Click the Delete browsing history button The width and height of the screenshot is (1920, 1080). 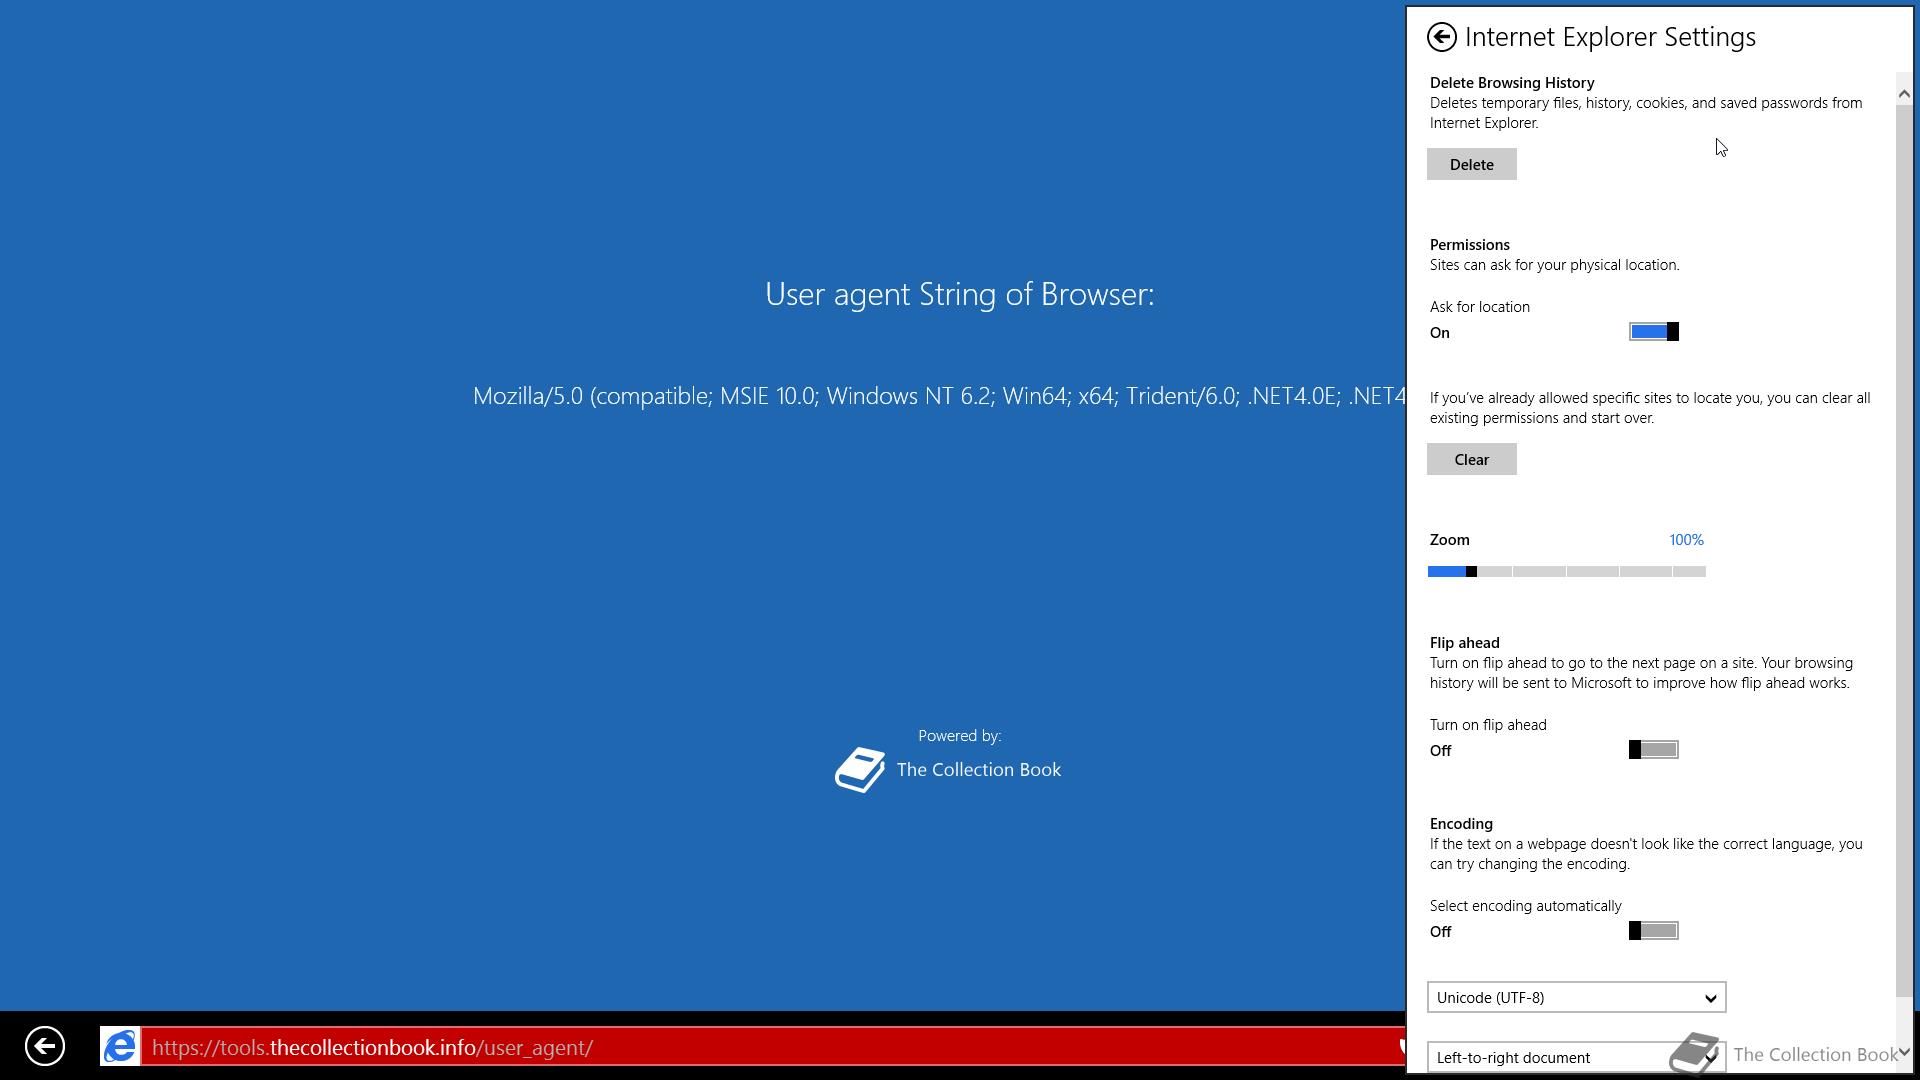(x=1471, y=164)
